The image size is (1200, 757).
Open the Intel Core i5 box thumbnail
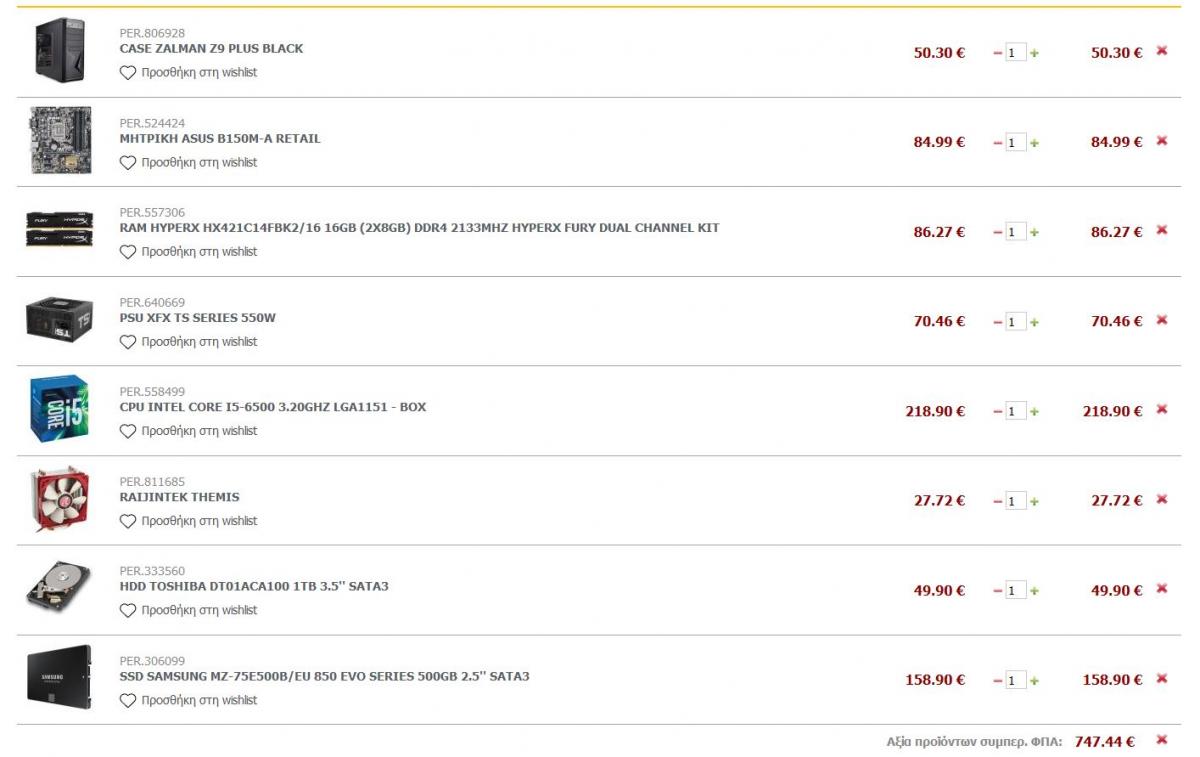(x=59, y=409)
